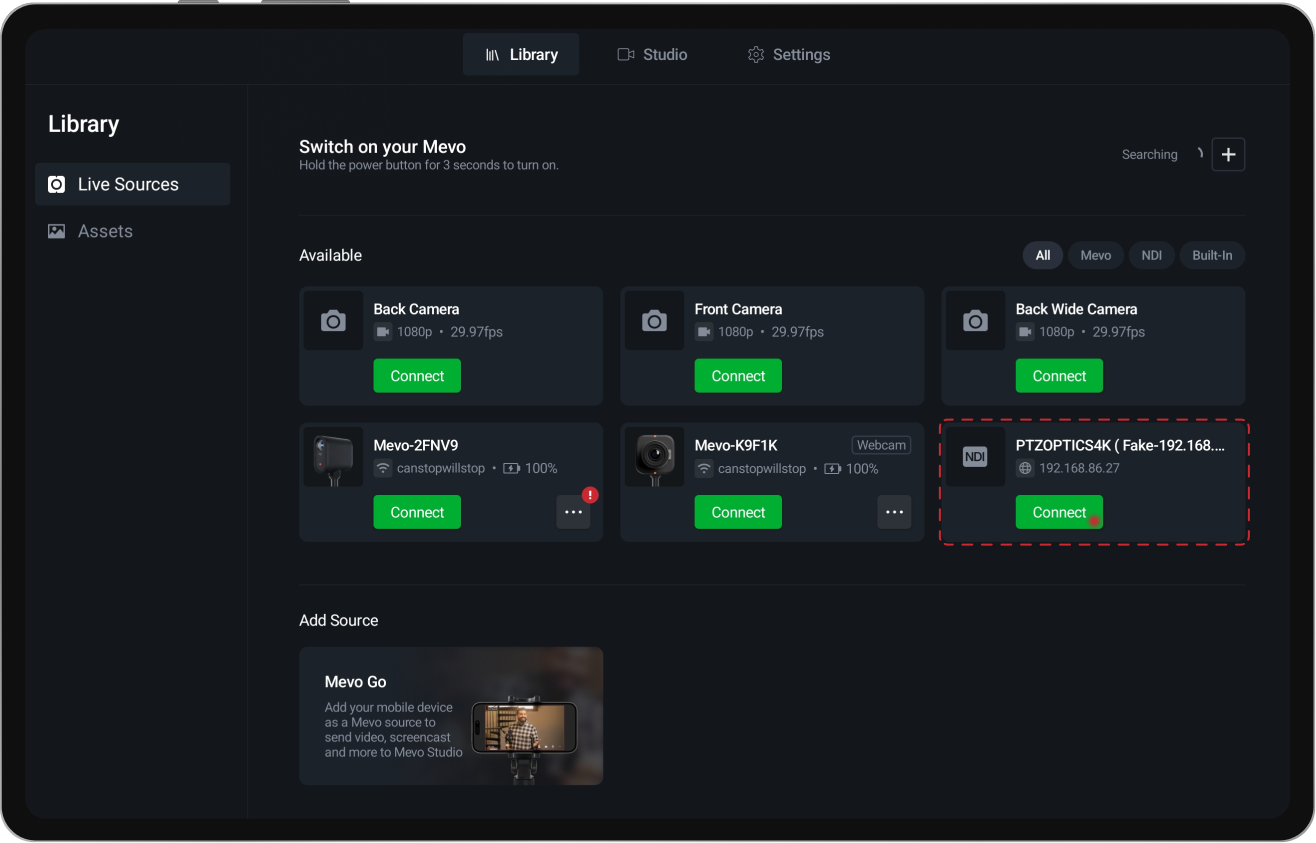
Task: Show only Built-In sources
Action: click(x=1212, y=255)
